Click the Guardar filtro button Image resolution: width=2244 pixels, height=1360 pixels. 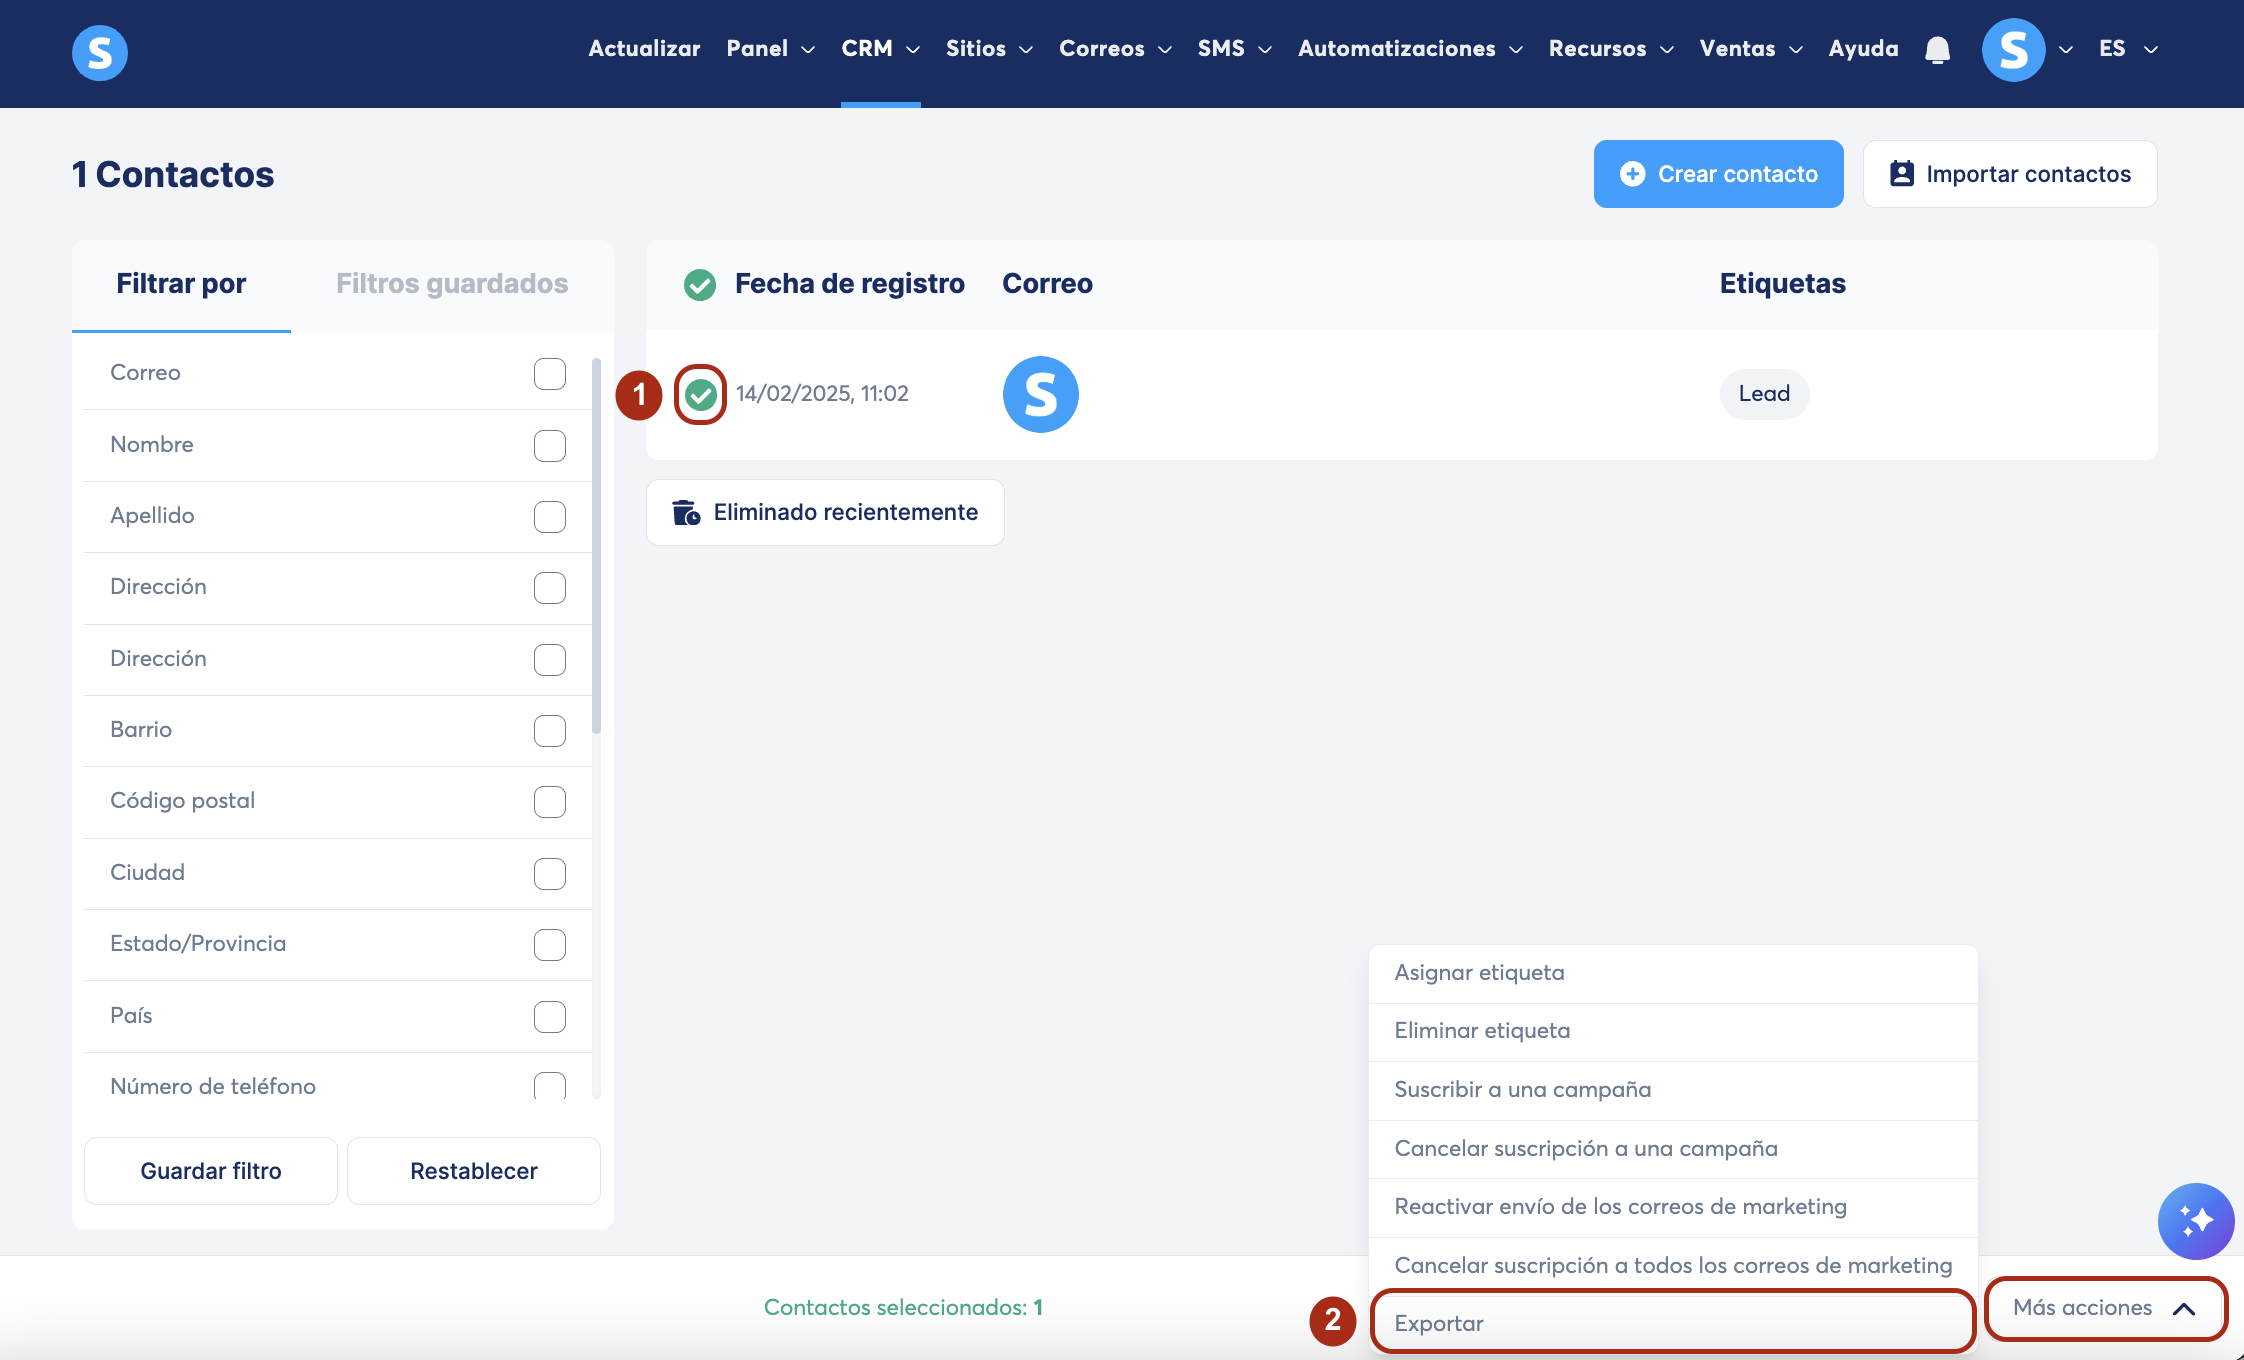click(x=211, y=1171)
